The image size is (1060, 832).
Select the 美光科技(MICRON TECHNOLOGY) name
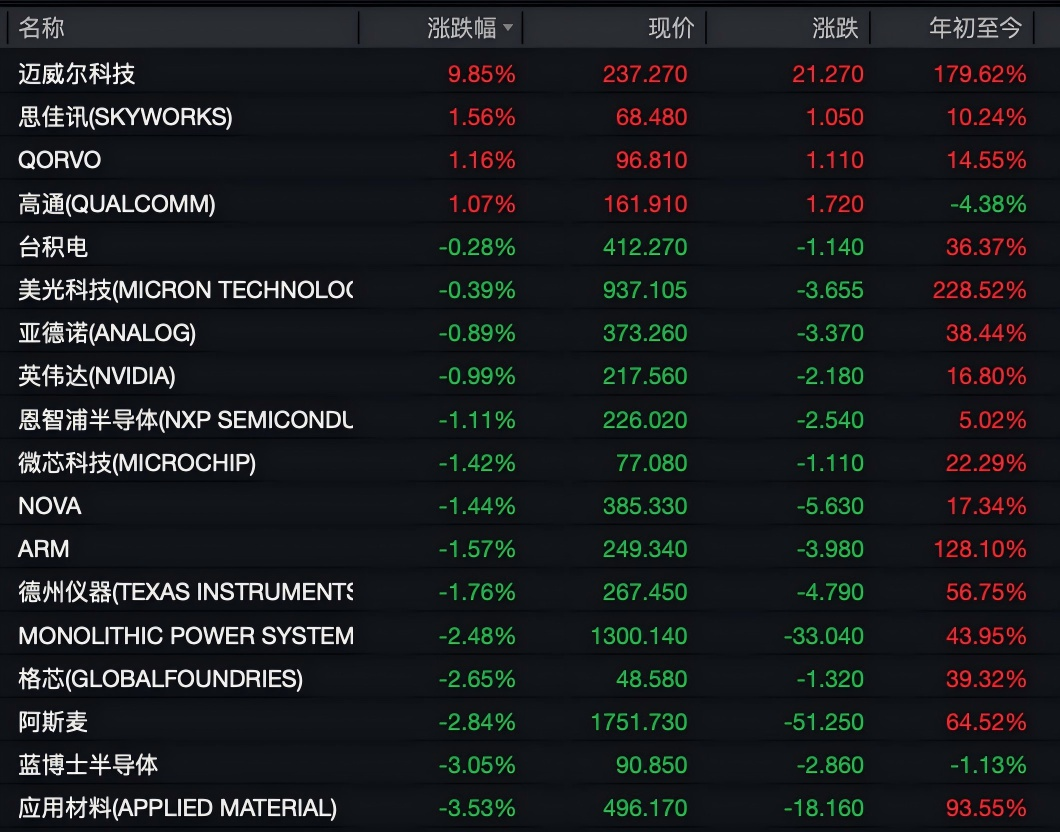[185, 290]
